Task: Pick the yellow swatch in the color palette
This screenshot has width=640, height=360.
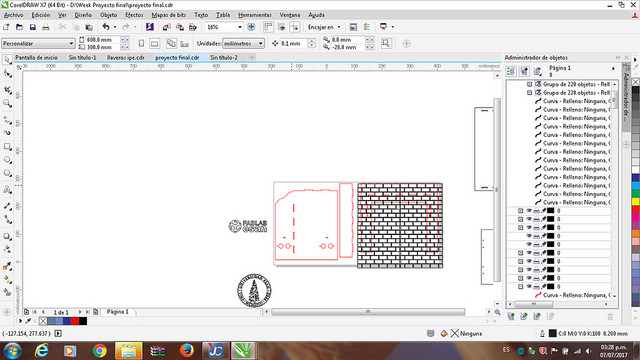Action: (x=636, y=201)
